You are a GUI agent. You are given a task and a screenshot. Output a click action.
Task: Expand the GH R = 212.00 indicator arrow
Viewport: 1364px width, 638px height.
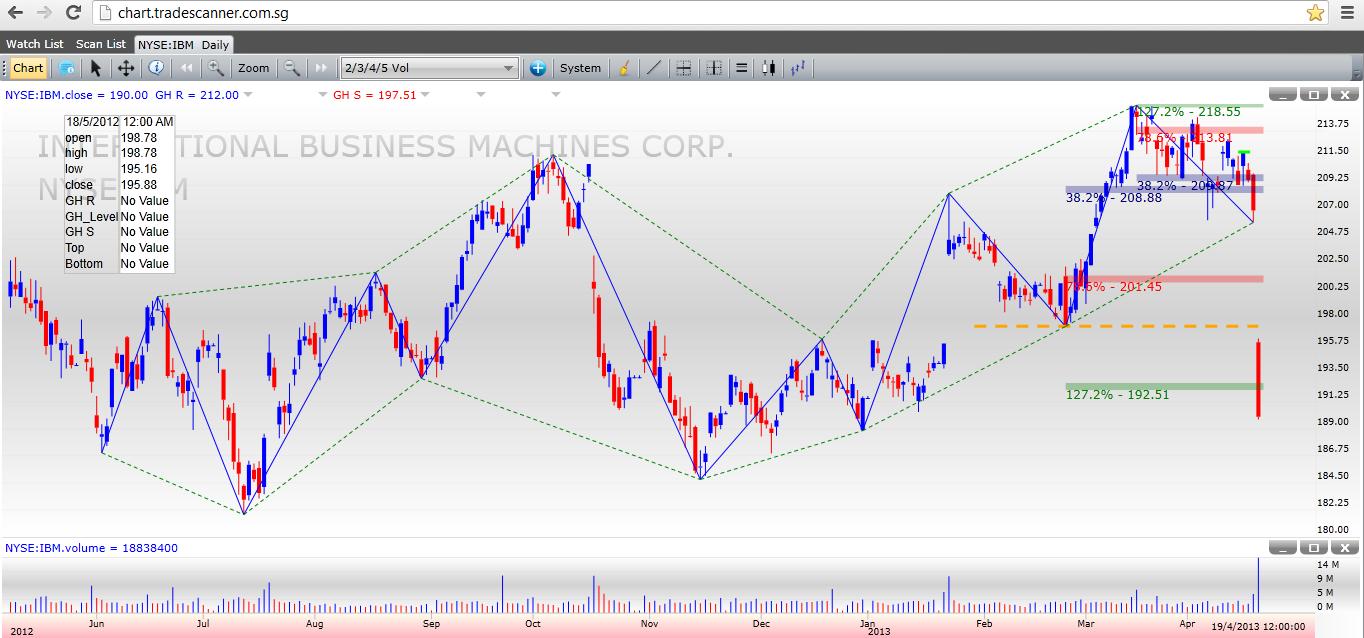tap(249, 95)
